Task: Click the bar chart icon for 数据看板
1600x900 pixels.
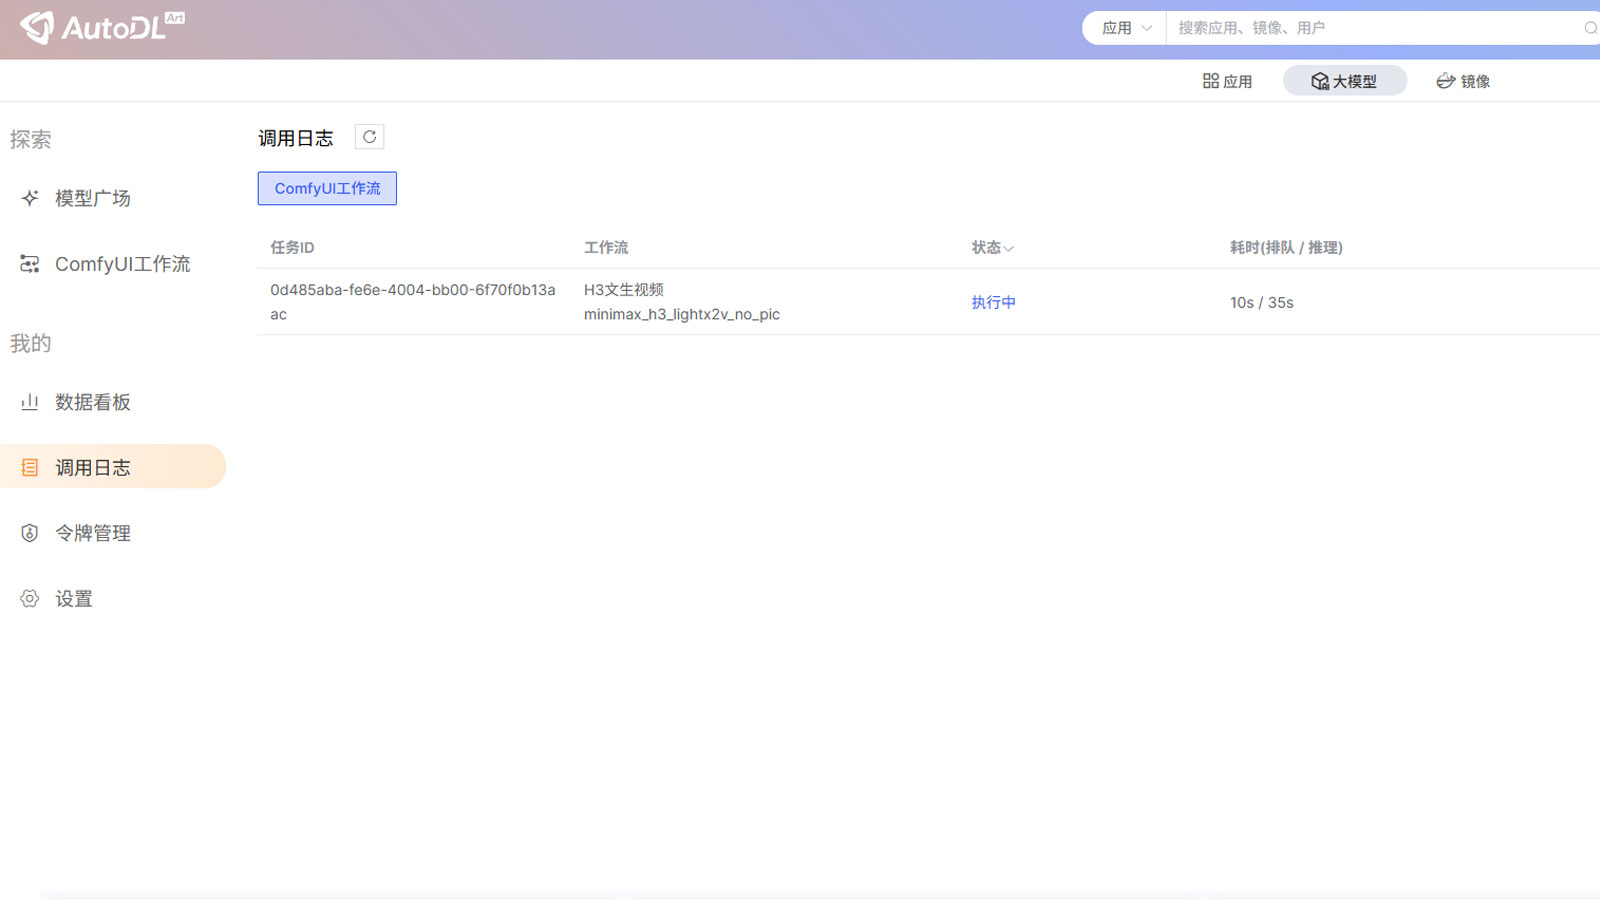Action: (x=30, y=402)
